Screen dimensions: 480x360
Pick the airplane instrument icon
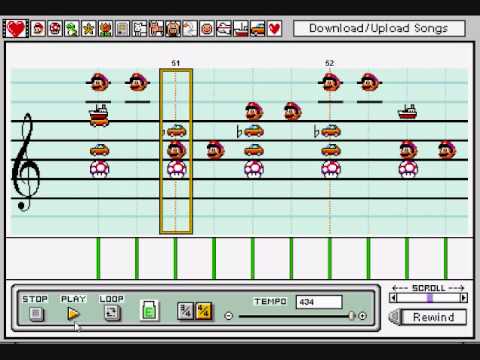click(x=224, y=29)
